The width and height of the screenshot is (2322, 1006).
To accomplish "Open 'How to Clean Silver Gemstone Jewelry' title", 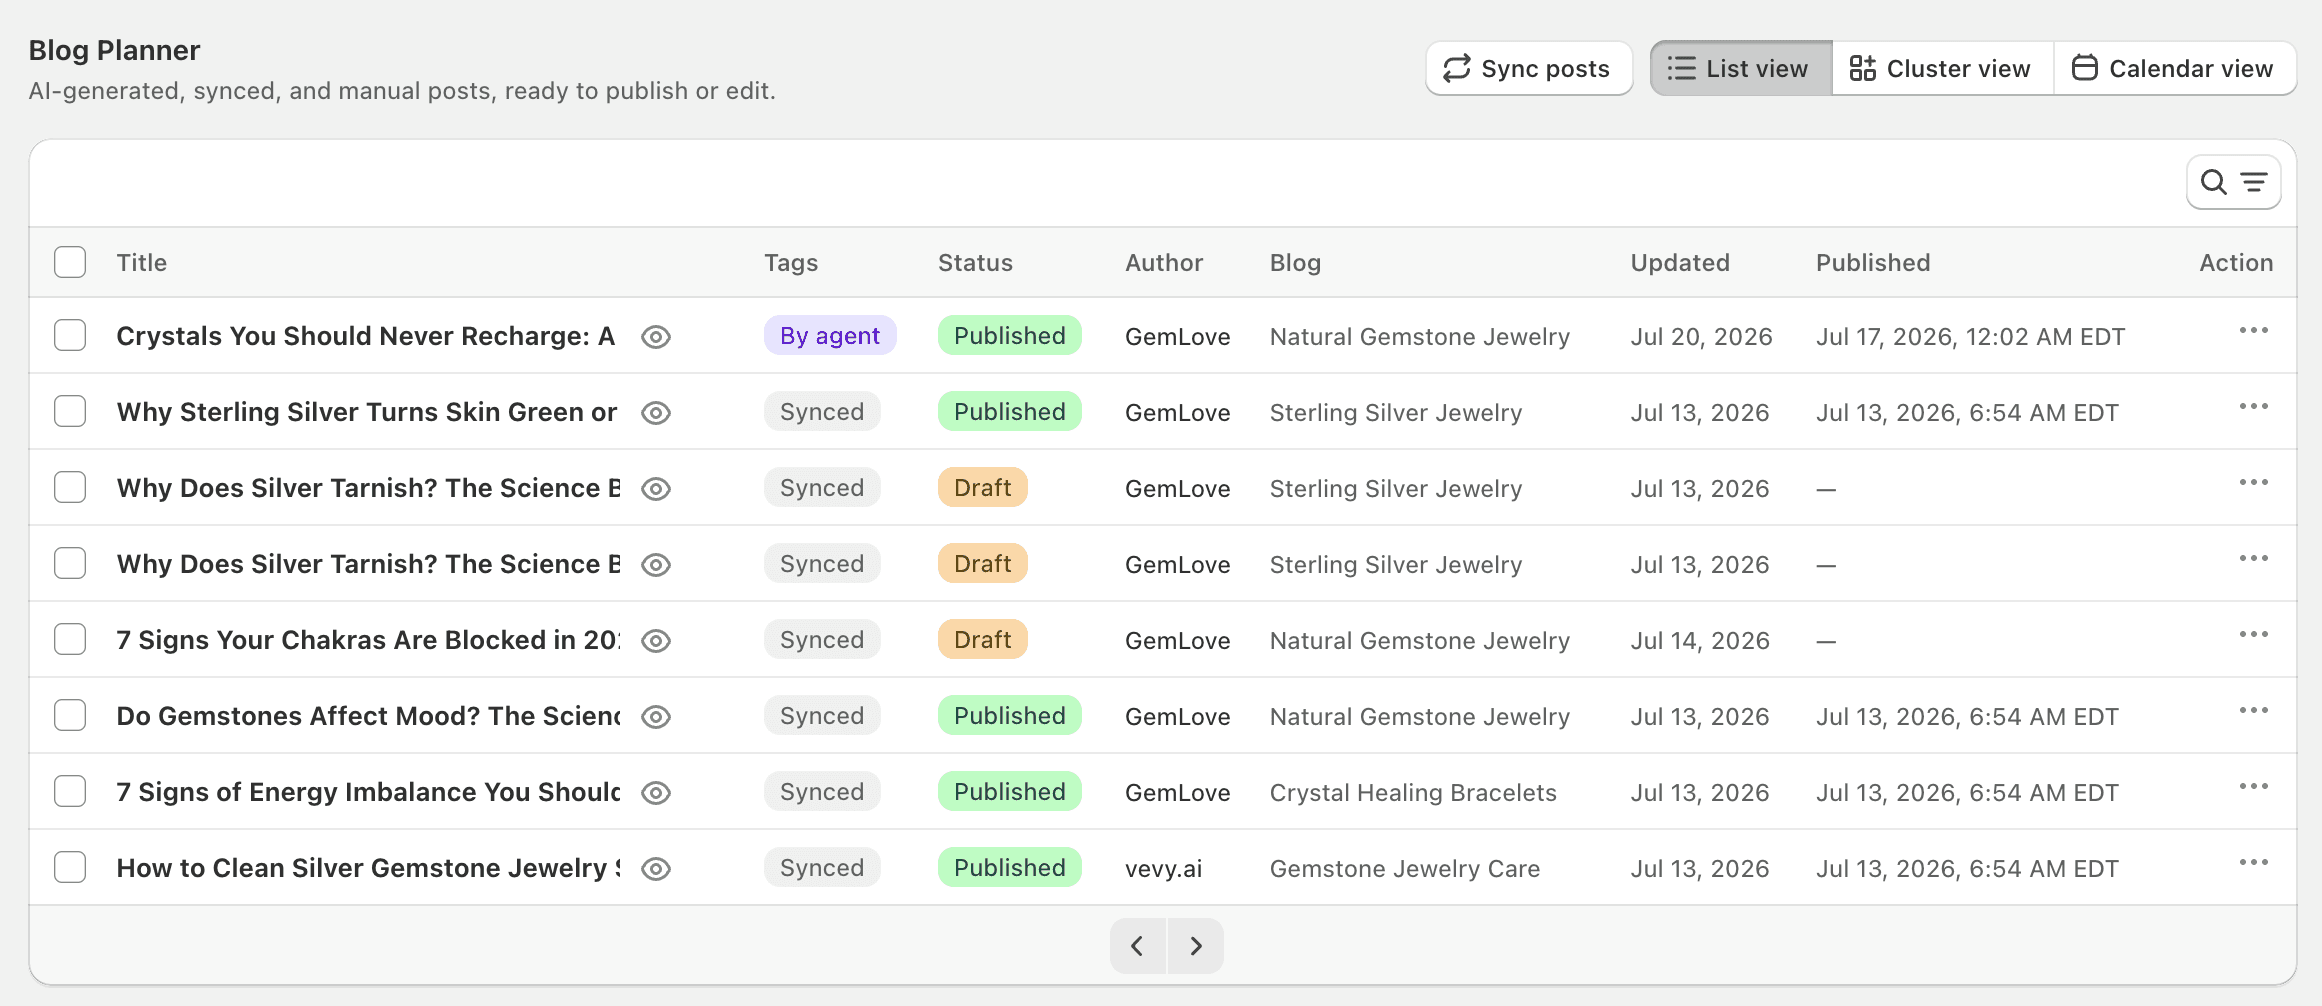I will point(368,868).
